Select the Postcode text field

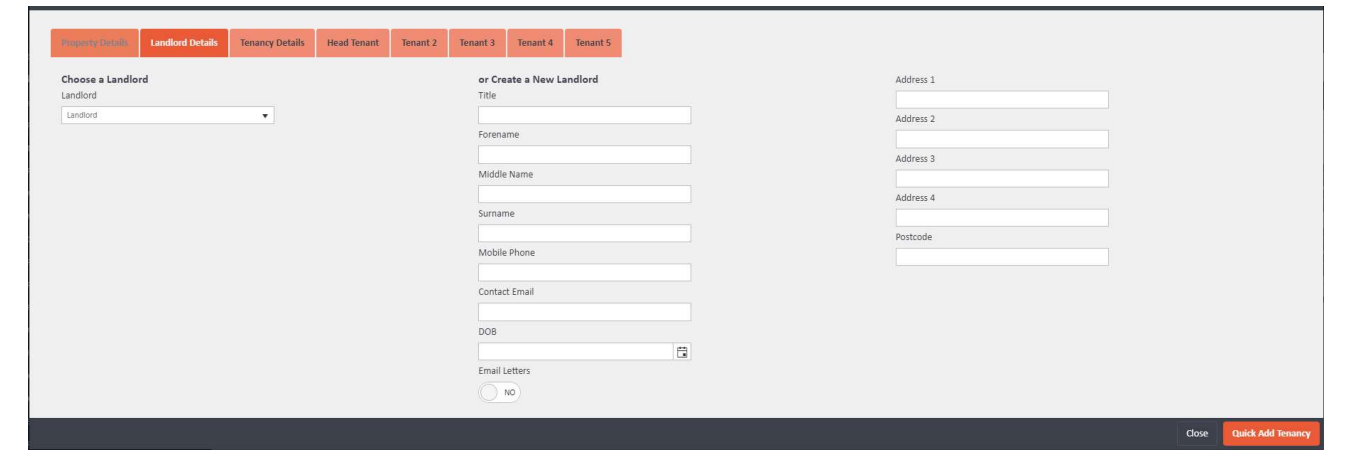click(1001, 257)
